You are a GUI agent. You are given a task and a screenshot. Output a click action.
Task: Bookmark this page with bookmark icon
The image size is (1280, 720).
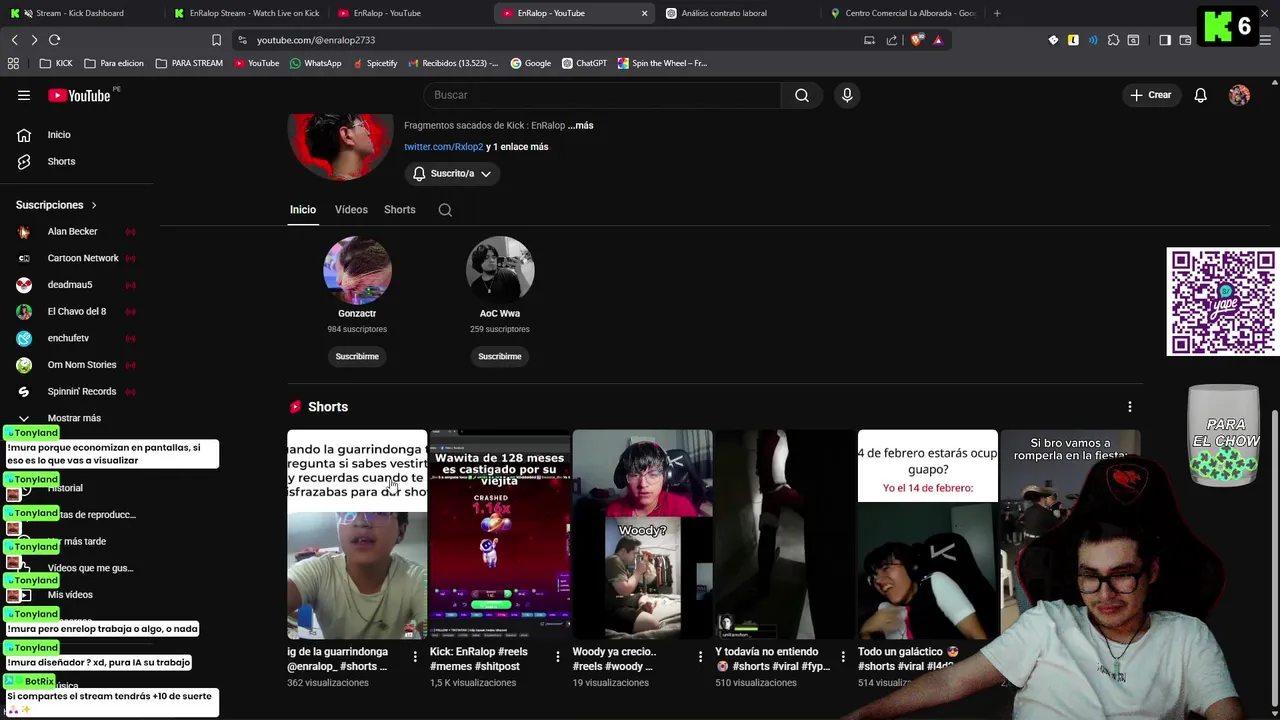pyautogui.click(x=216, y=40)
